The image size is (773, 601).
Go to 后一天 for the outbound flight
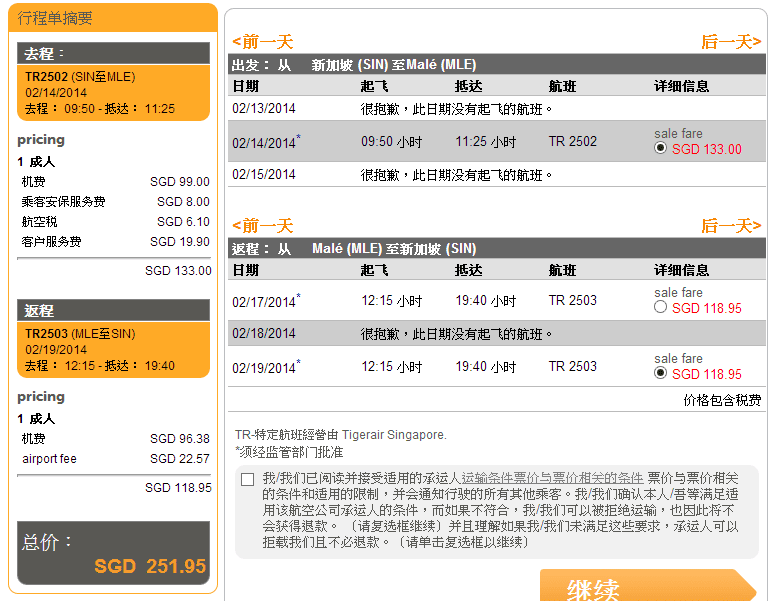[x=730, y=42]
